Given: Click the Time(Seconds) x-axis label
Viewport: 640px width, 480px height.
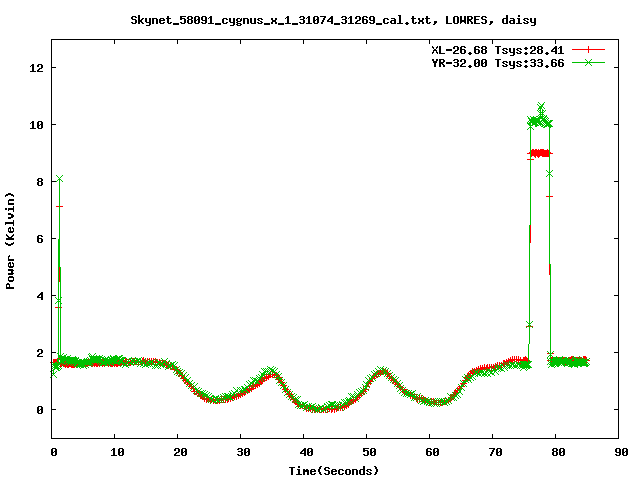Looking at the screenshot, I should [x=333, y=471].
